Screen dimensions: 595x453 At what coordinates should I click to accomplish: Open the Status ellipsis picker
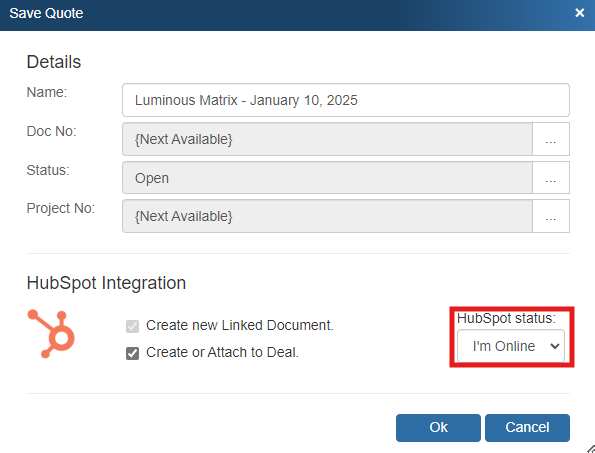point(551,178)
